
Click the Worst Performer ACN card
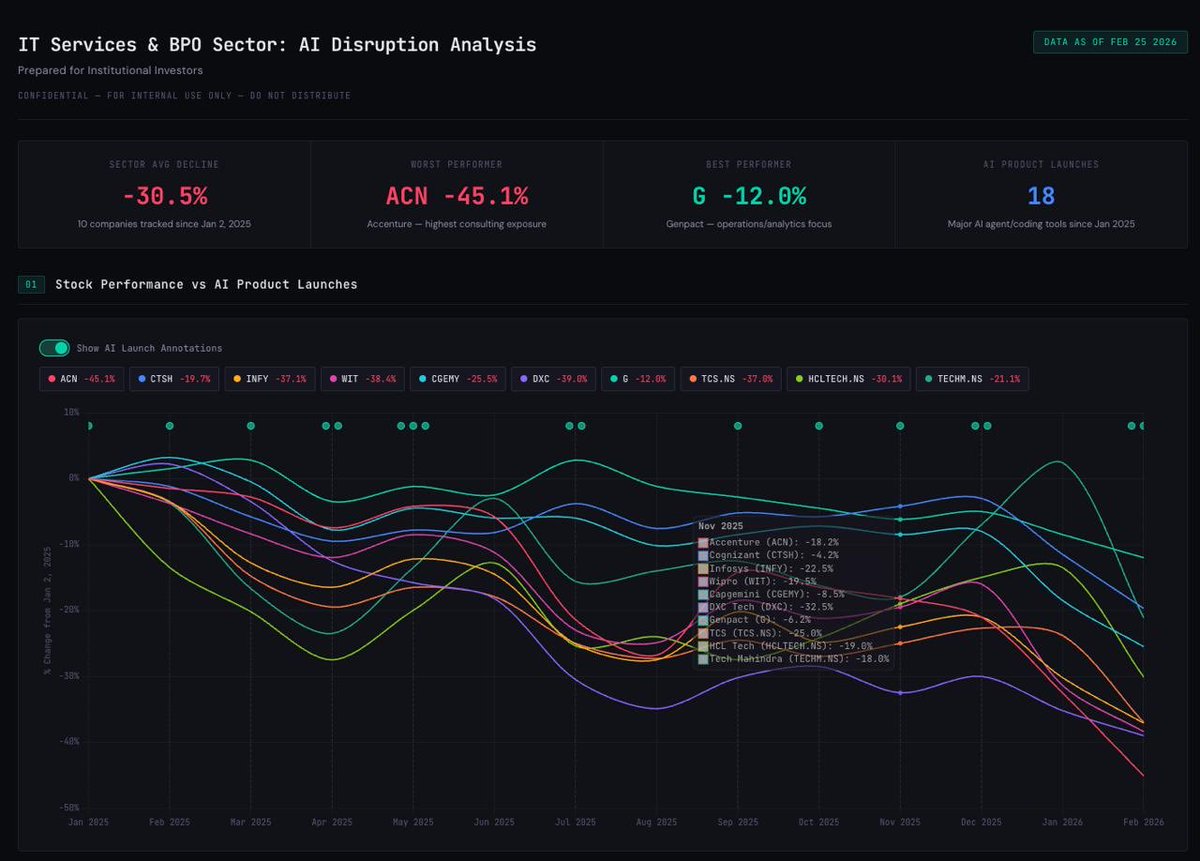click(x=456, y=194)
